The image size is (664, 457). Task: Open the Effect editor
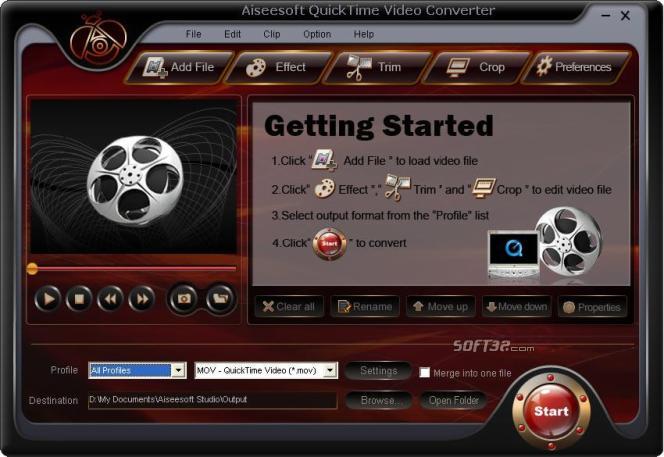(x=277, y=67)
